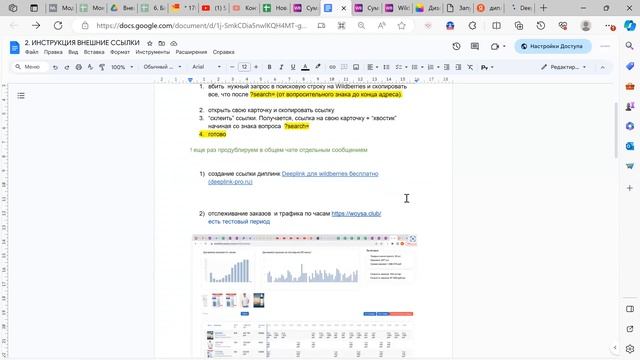Open the woysa.club link
640x360 pixels.
point(356,213)
